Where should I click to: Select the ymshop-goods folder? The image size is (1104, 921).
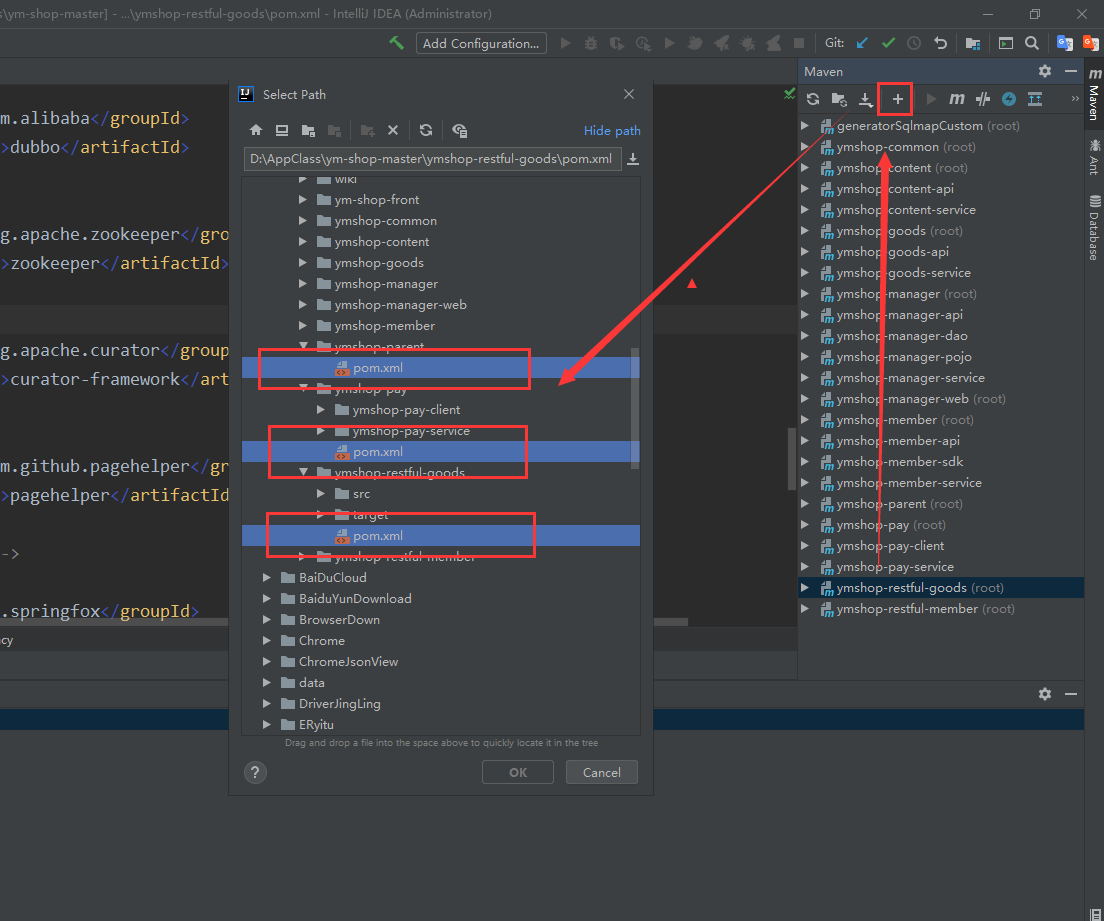(379, 263)
